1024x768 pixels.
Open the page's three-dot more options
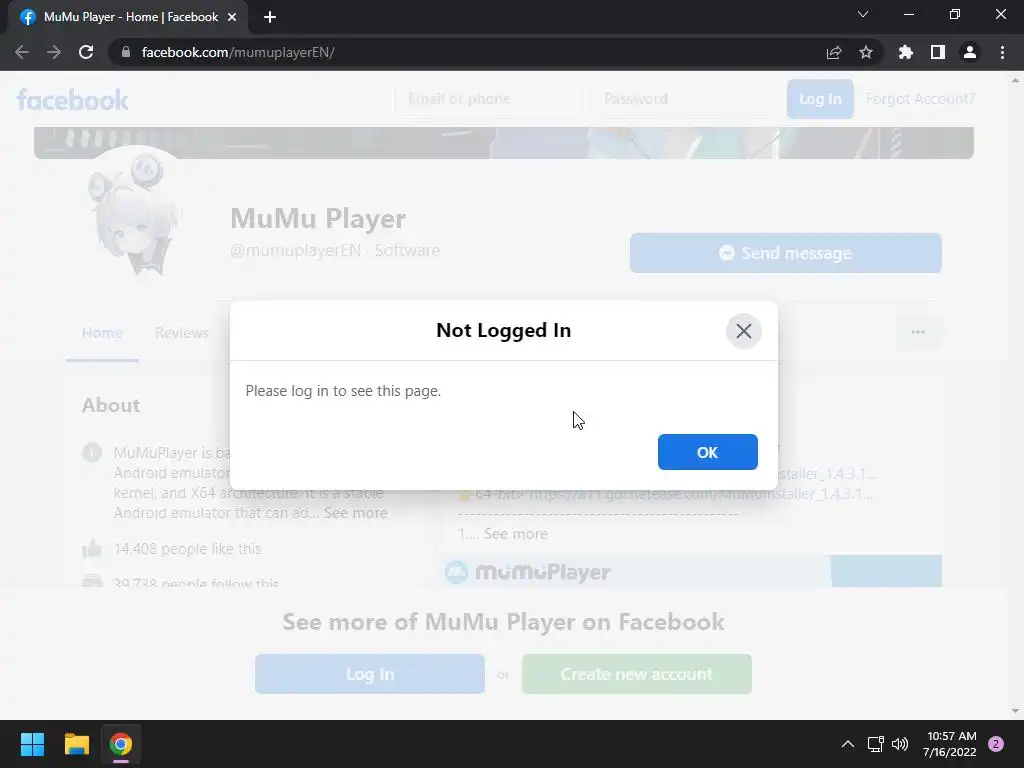click(918, 332)
